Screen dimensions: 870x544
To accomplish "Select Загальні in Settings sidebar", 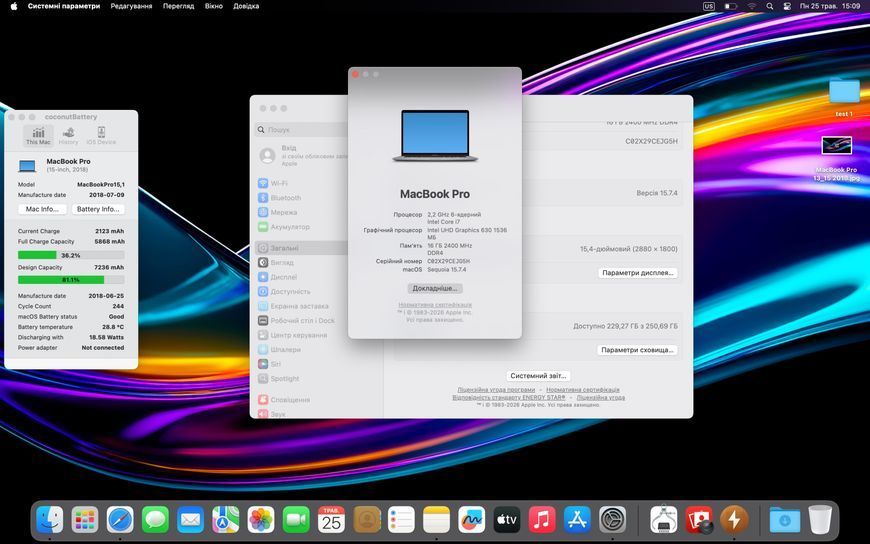I will point(302,248).
